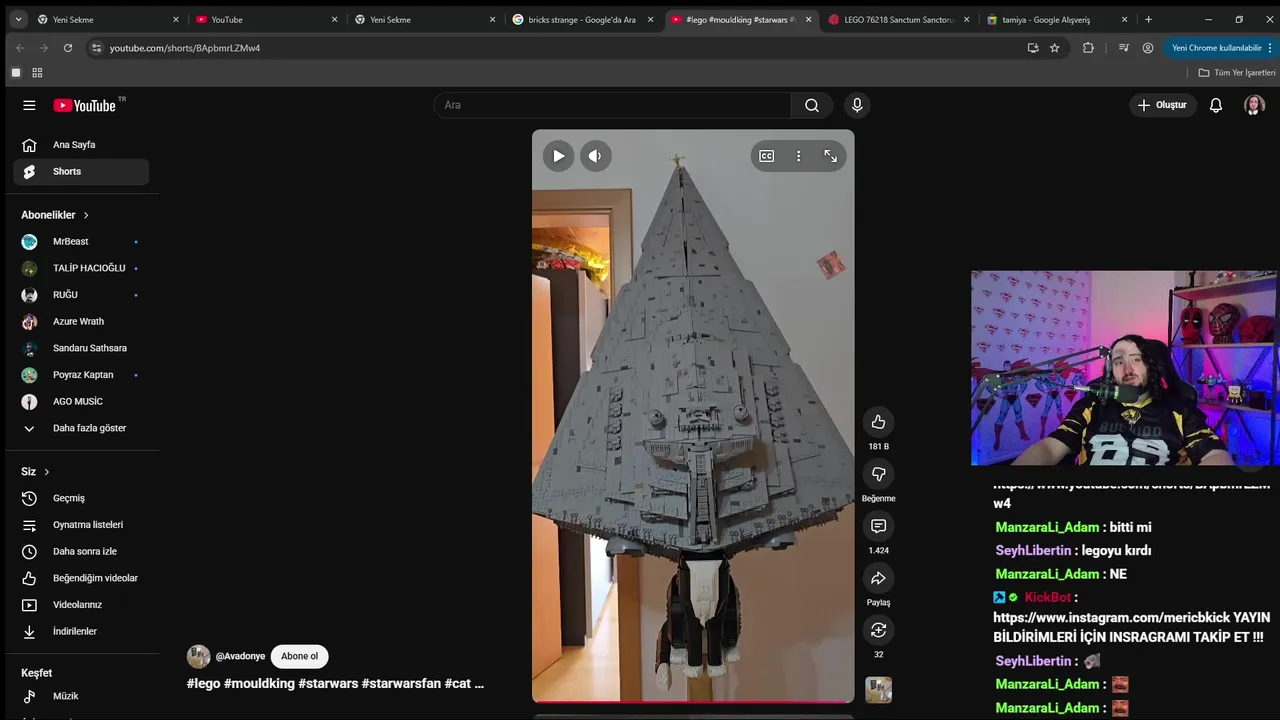Open the YouTube hamburger guide menu
Image resolution: width=1280 pixels, height=720 pixels.
pyautogui.click(x=29, y=105)
